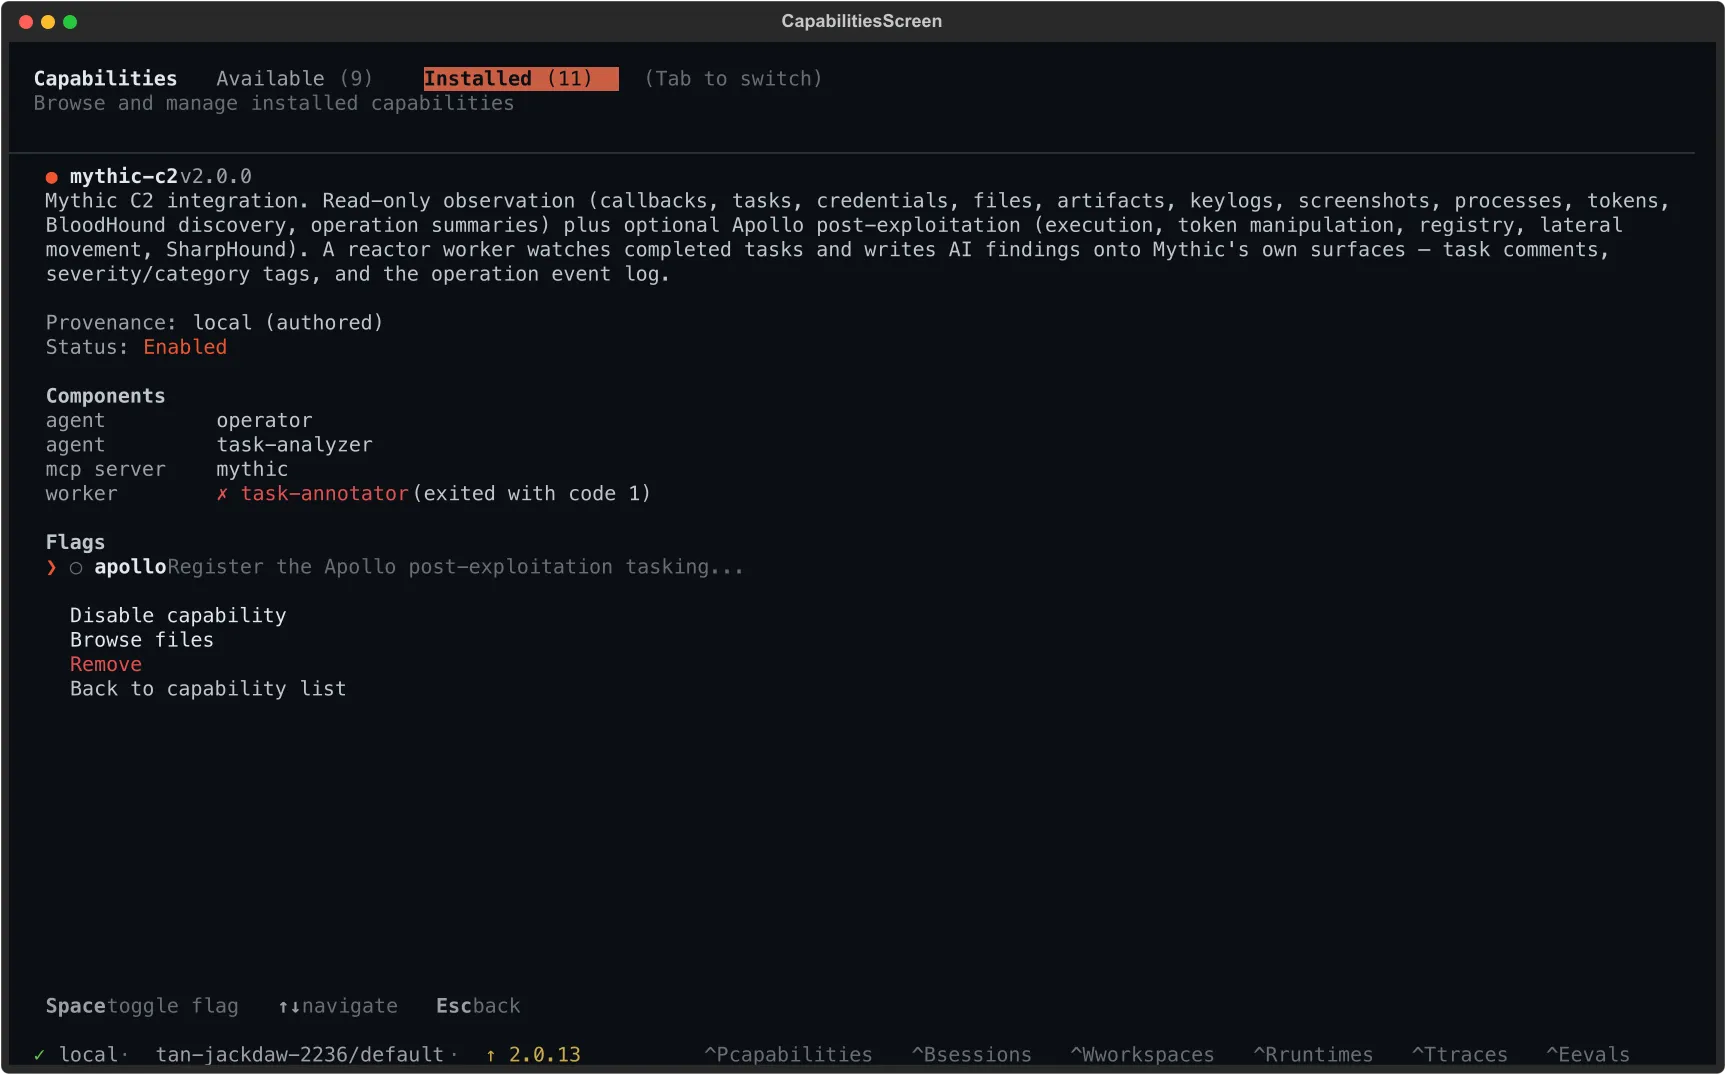The width and height of the screenshot is (1726, 1075).
Task: Click the upgrade arrow beside version 2.0.13
Action: 489,1054
